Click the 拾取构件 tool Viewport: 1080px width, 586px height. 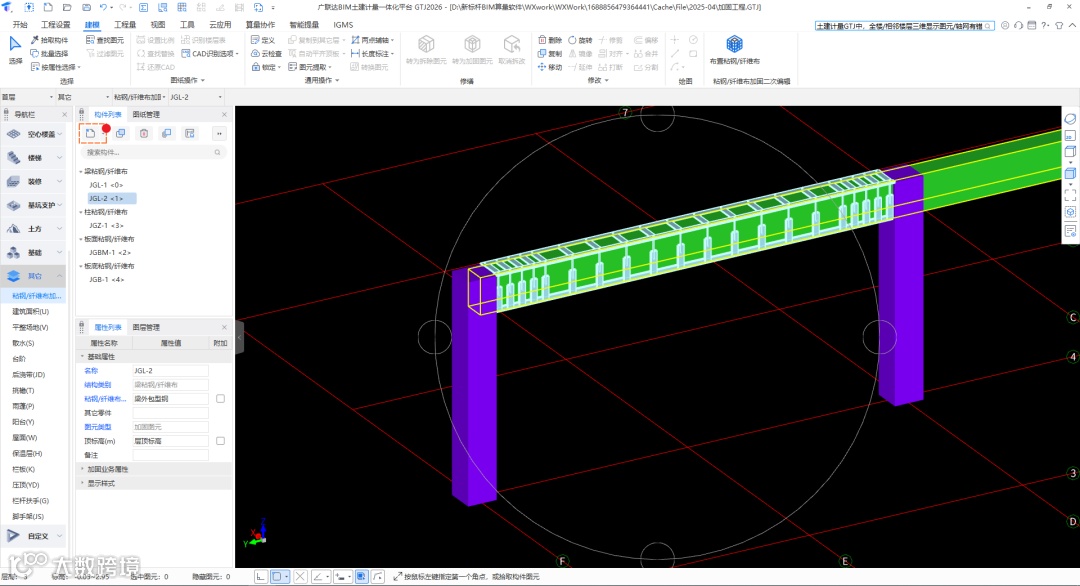(50, 40)
